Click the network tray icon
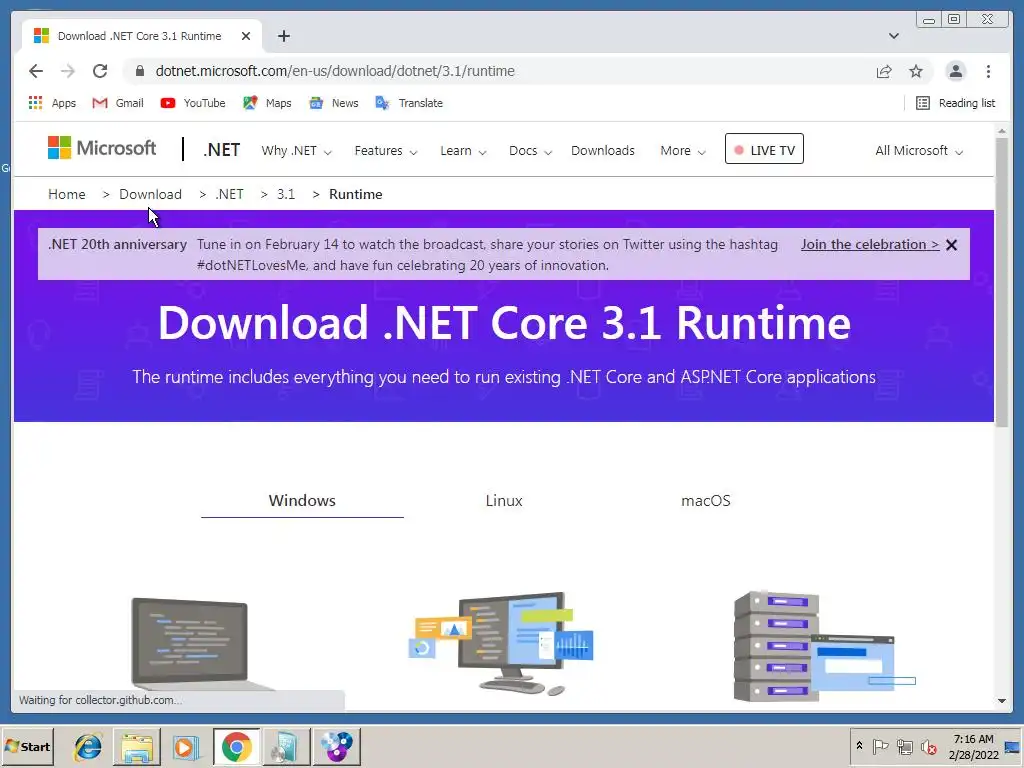The height and width of the screenshot is (768, 1024). coord(904,746)
